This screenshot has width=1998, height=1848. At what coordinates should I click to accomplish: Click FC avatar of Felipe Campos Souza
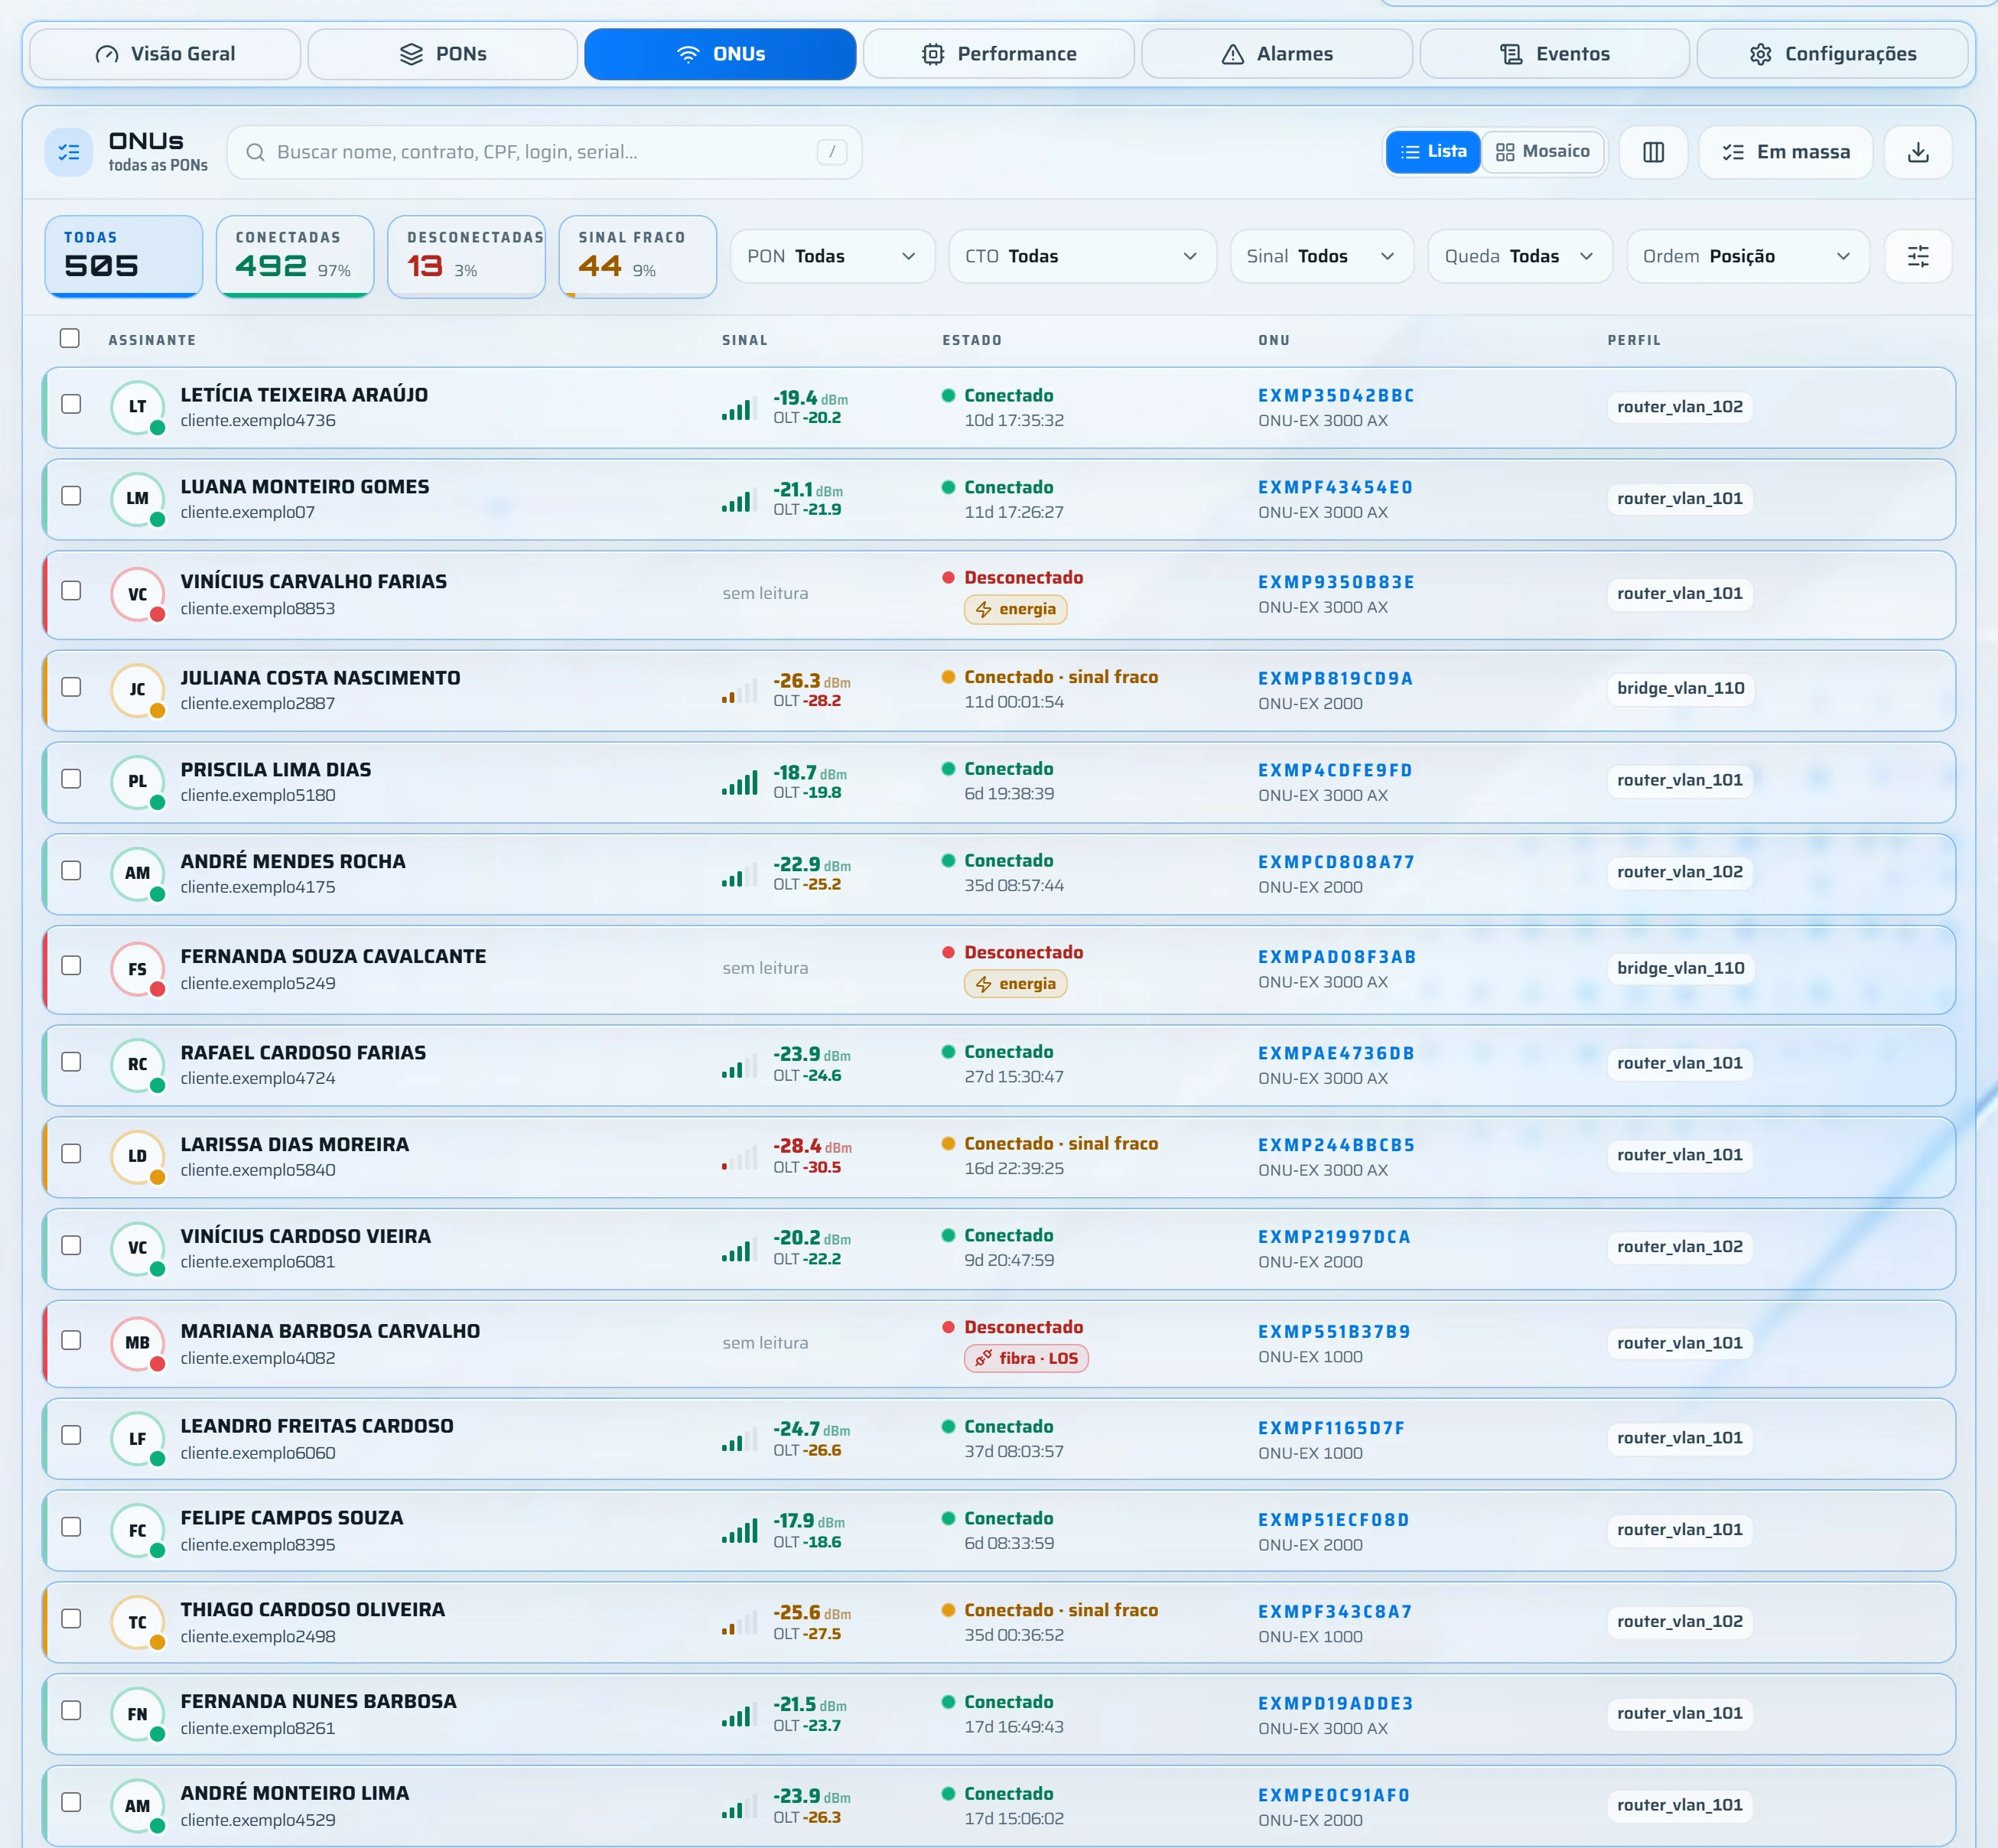[138, 1531]
